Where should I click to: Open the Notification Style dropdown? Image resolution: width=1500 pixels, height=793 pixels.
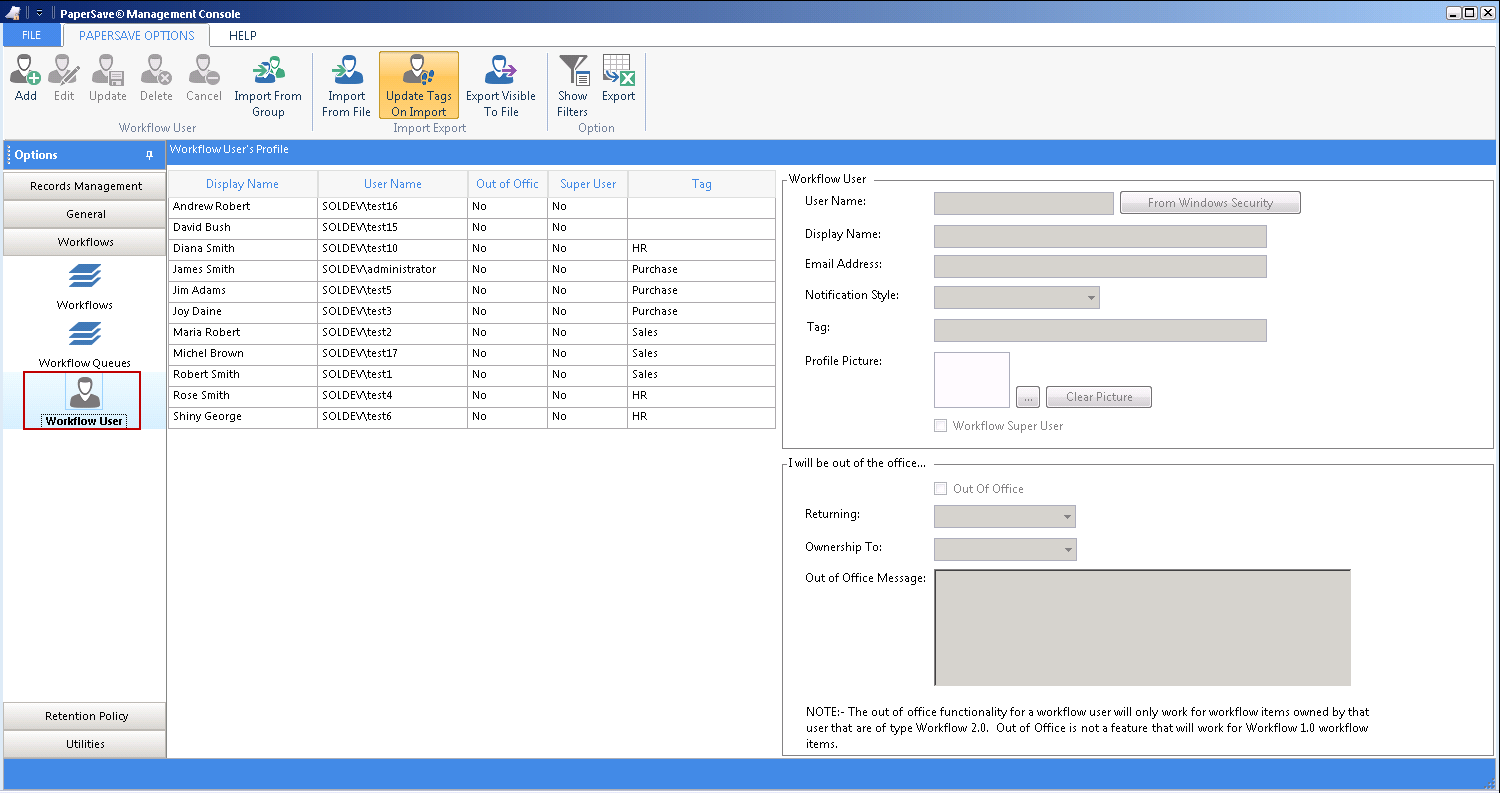[1090, 298]
